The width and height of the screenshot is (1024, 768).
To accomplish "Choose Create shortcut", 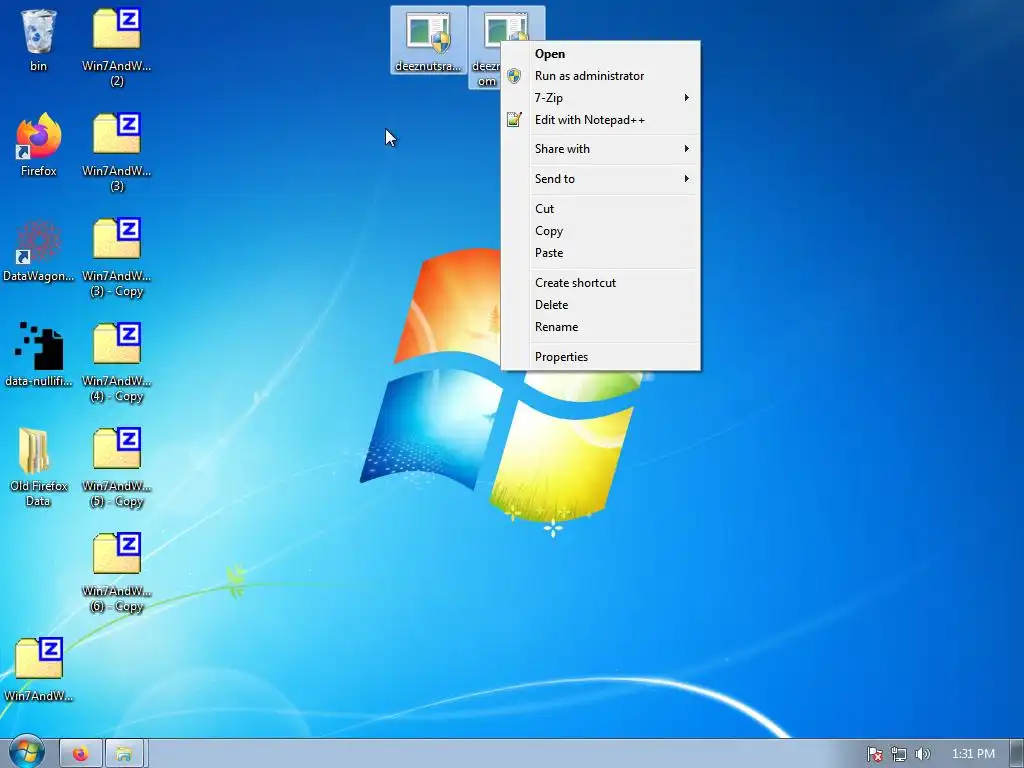I will 601,283.
